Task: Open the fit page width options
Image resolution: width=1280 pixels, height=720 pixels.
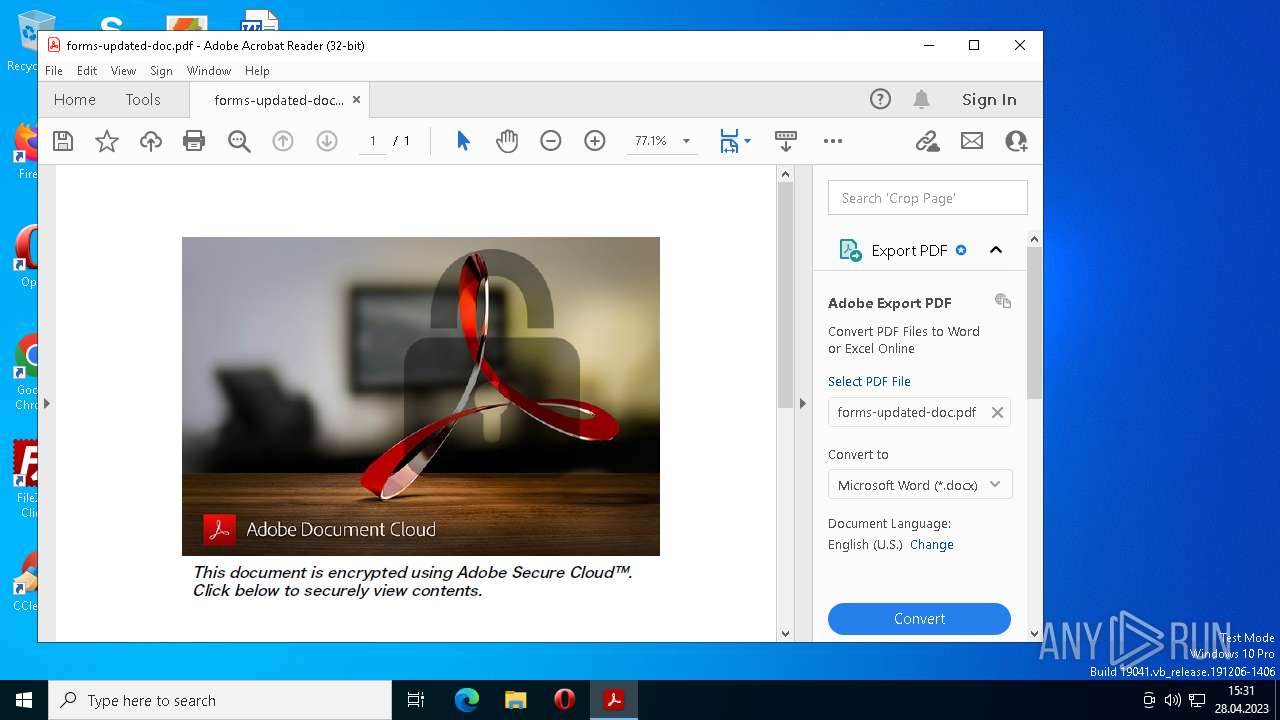Action: tap(735, 141)
